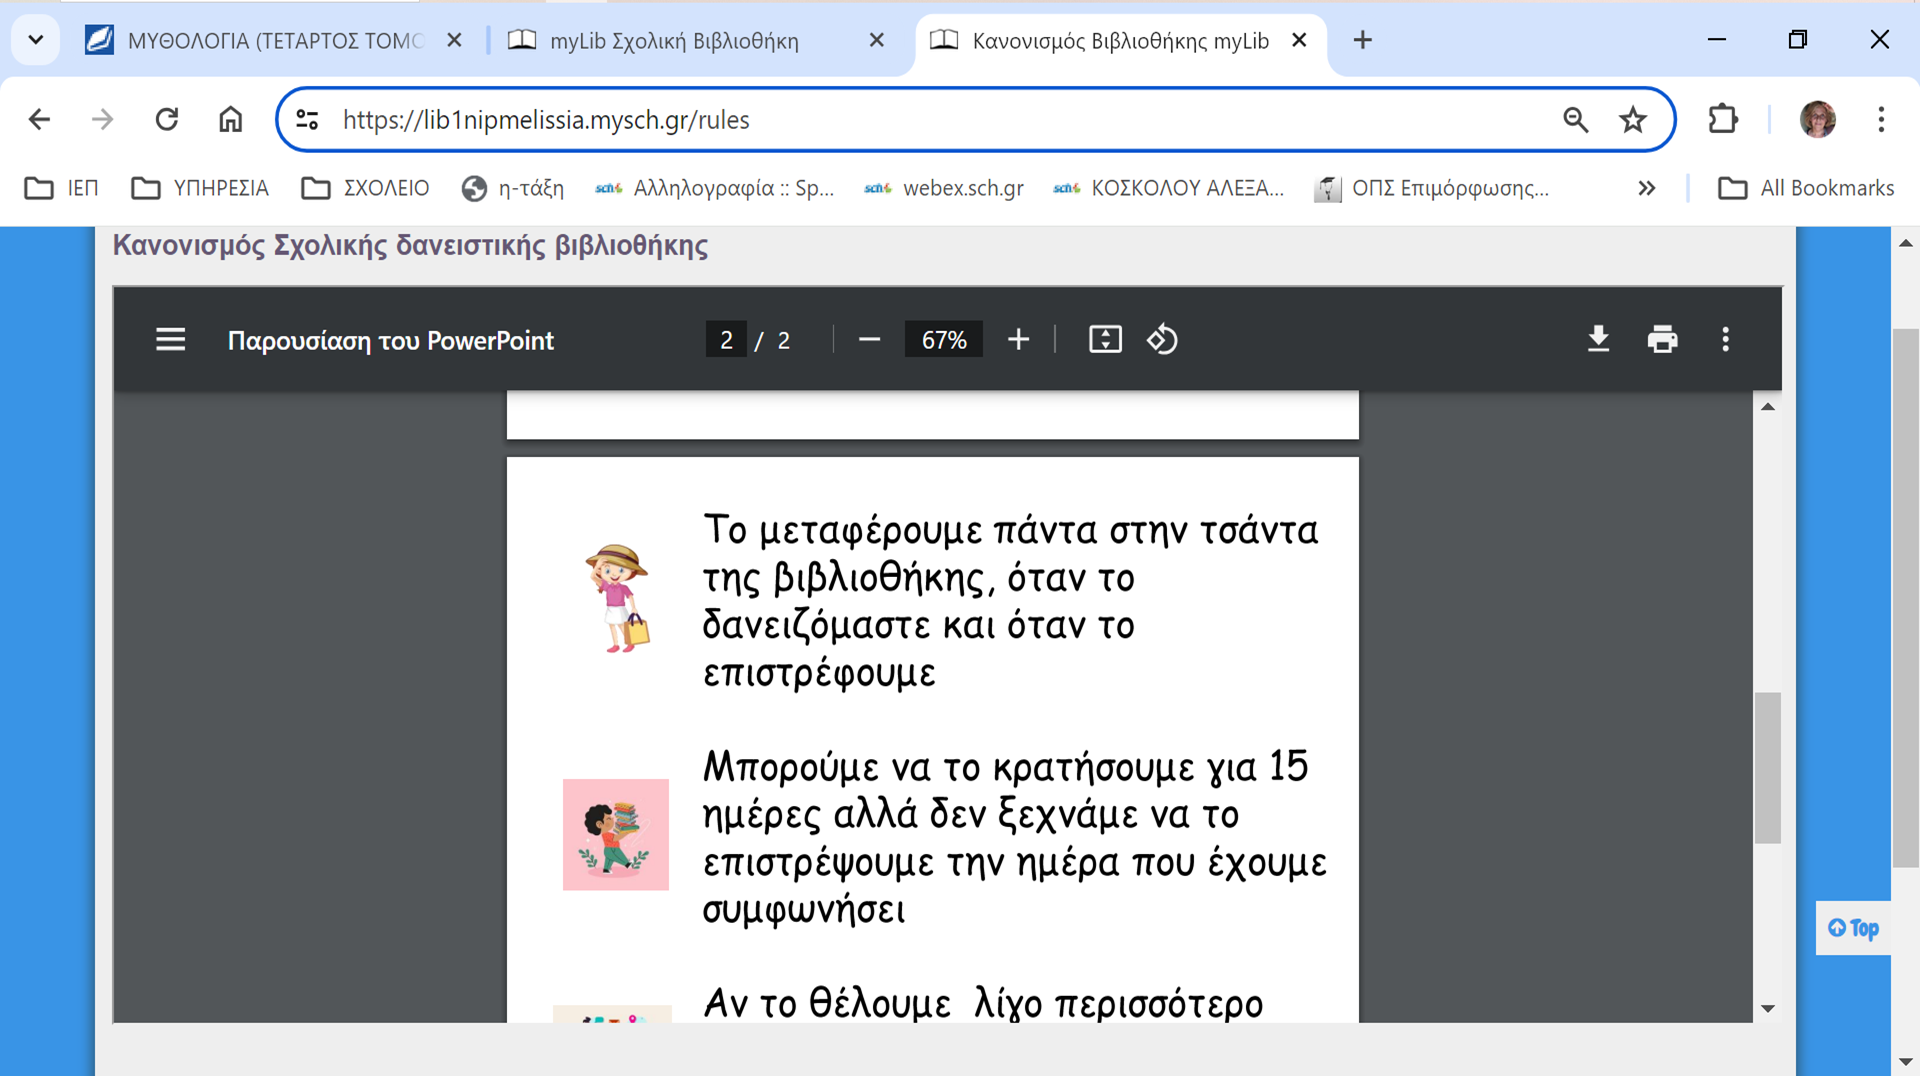The height and width of the screenshot is (1076, 1920).
Task: Open the PDF viewer more actions menu
Action: pos(1725,340)
